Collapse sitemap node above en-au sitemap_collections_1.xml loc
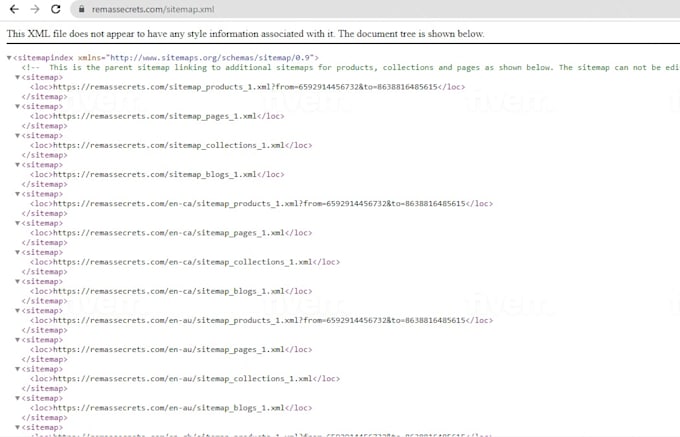 coord(17,369)
